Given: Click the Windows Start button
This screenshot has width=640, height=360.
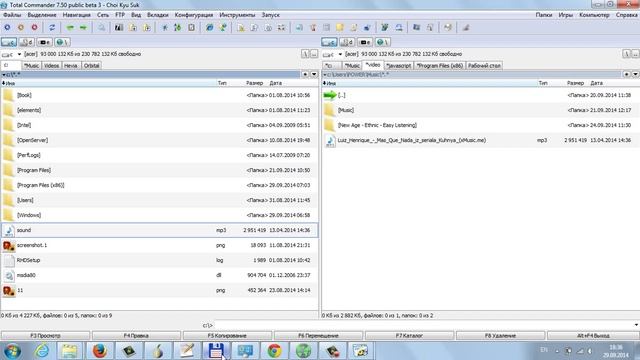Looking at the screenshot, I should [12, 351].
